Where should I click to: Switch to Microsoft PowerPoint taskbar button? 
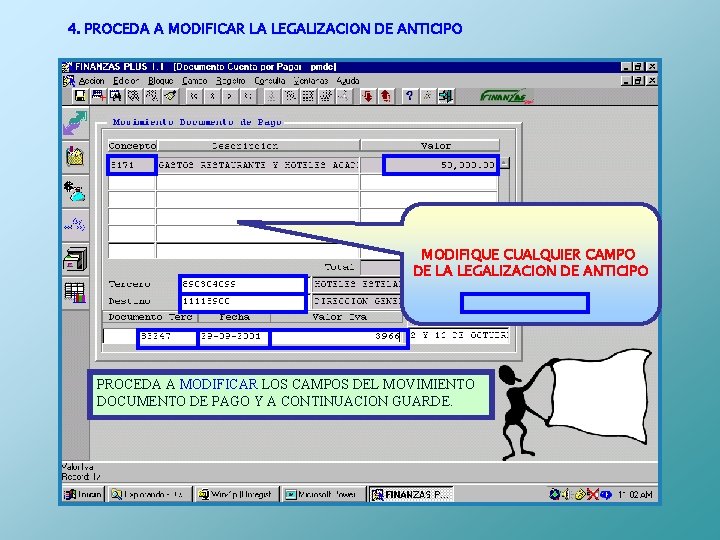[323, 495]
